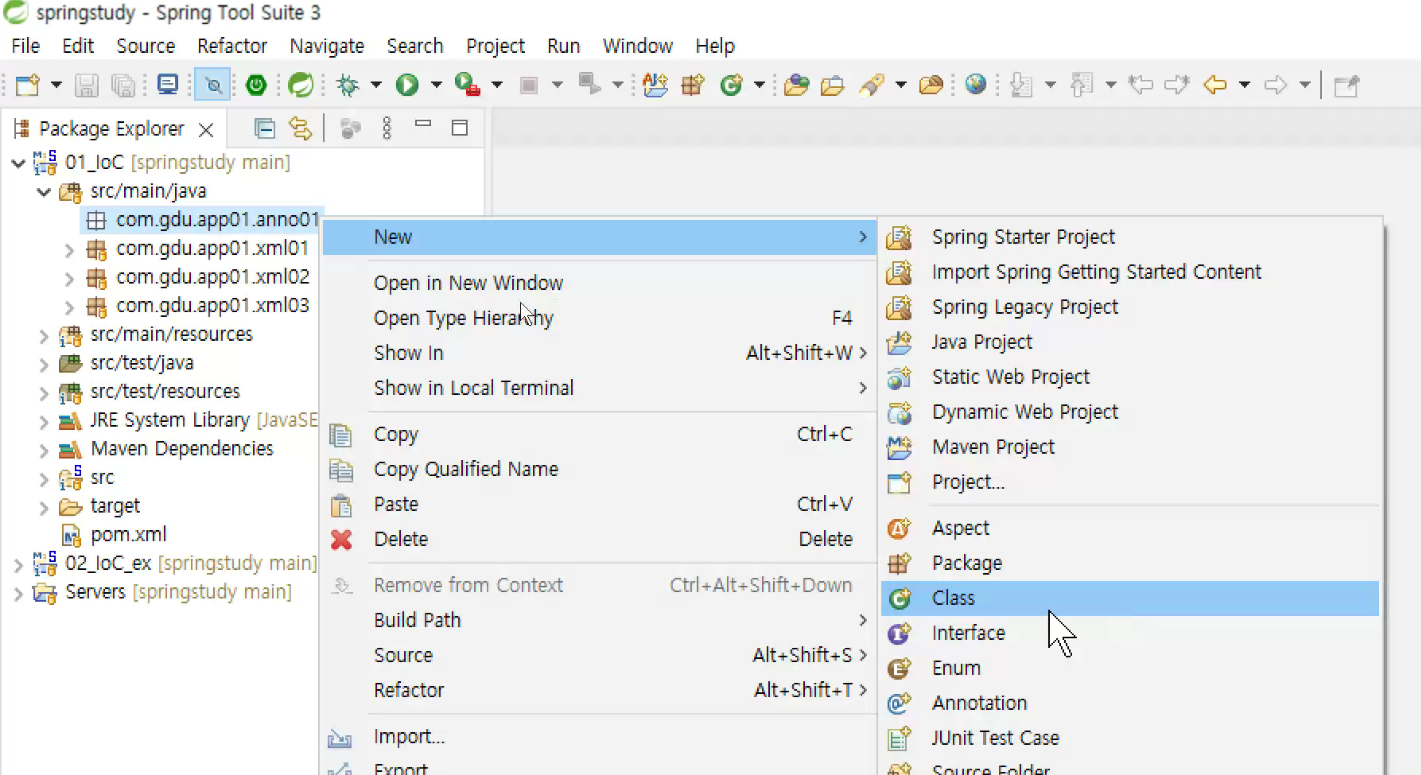The image size is (1421, 775).
Task: Open the web browser globe icon
Action: click(x=976, y=85)
